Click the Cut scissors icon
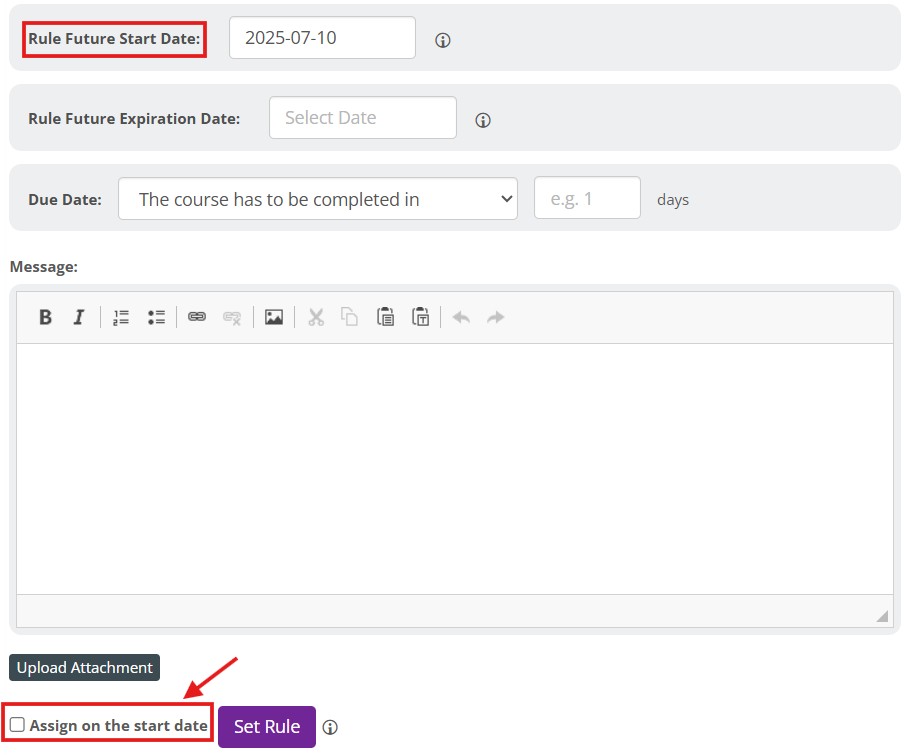The height and width of the screenshot is (755, 907). click(316, 317)
